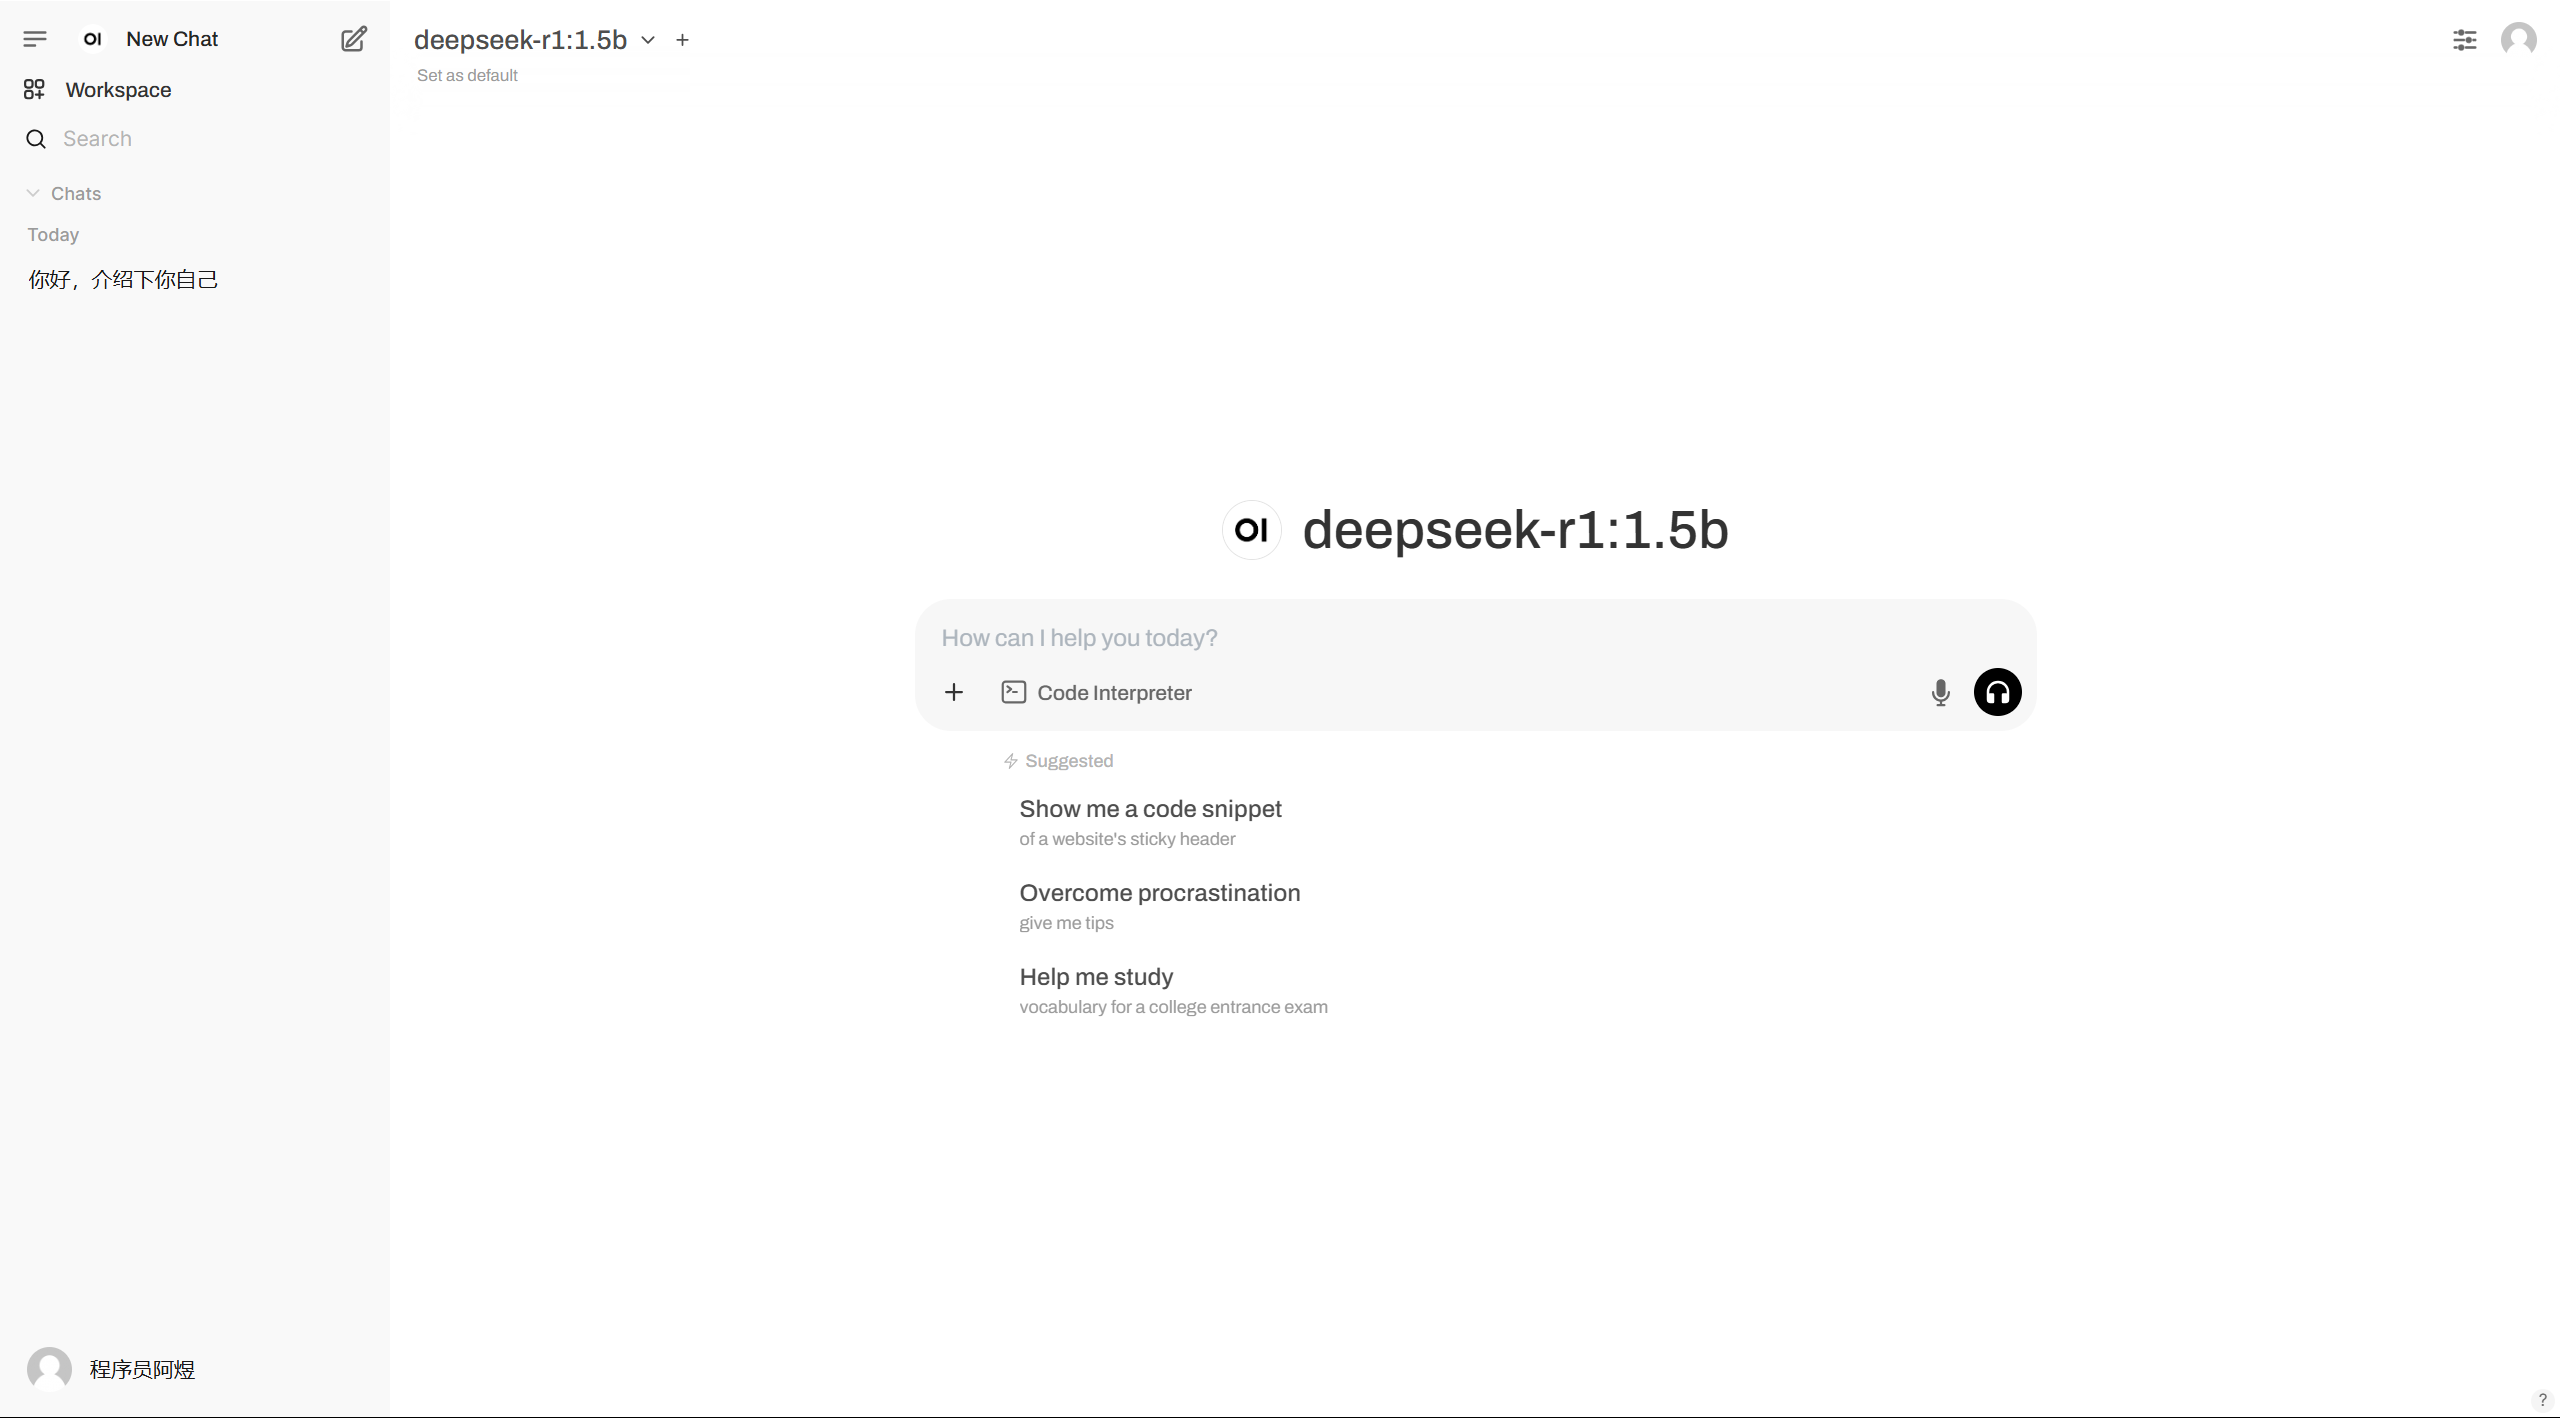Viewport: 2560px width, 1418px height.
Task: Add another model with the plus button
Action: click(682, 40)
